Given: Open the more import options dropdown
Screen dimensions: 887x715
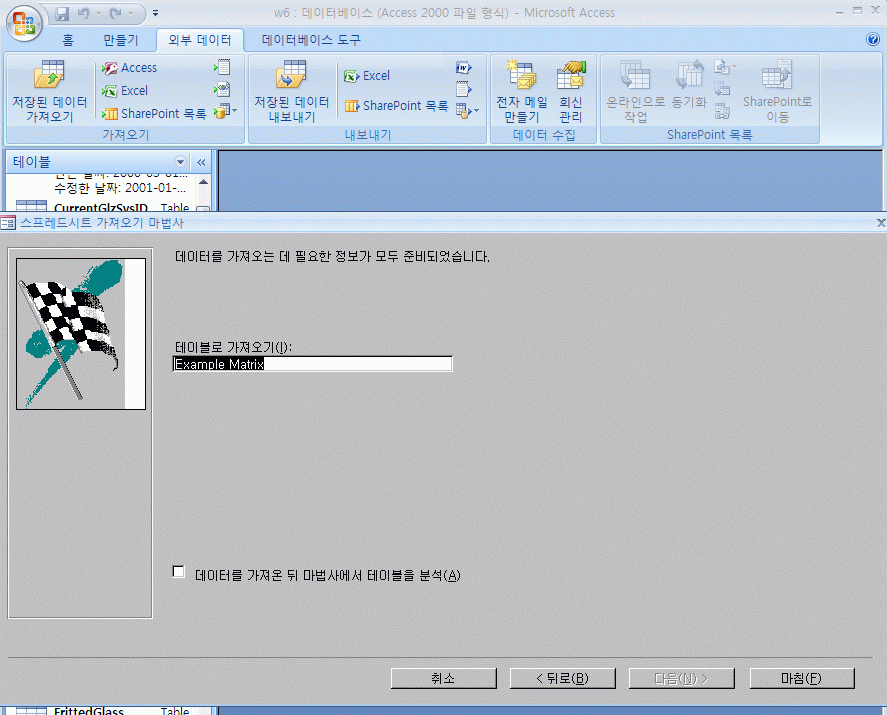Looking at the screenshot, I should click(225, 110).
